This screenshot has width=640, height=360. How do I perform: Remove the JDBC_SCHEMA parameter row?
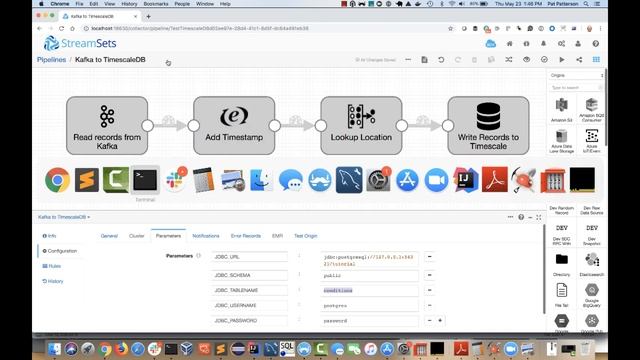point(429,275)
